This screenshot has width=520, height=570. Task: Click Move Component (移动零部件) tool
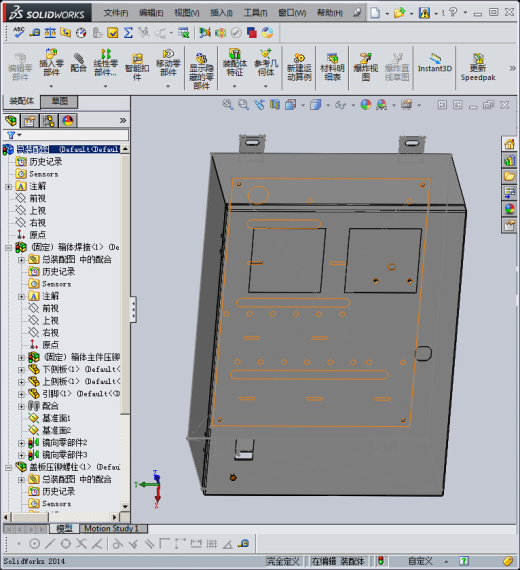click(x=168, y=63)
